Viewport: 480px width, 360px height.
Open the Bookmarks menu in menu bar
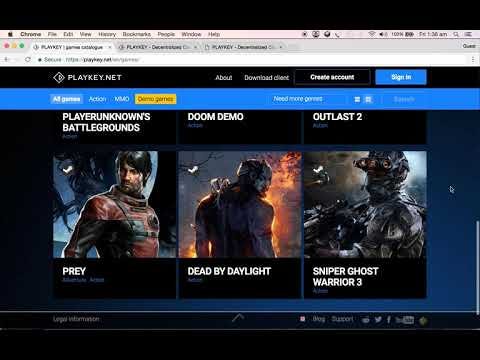pos(137,34)
